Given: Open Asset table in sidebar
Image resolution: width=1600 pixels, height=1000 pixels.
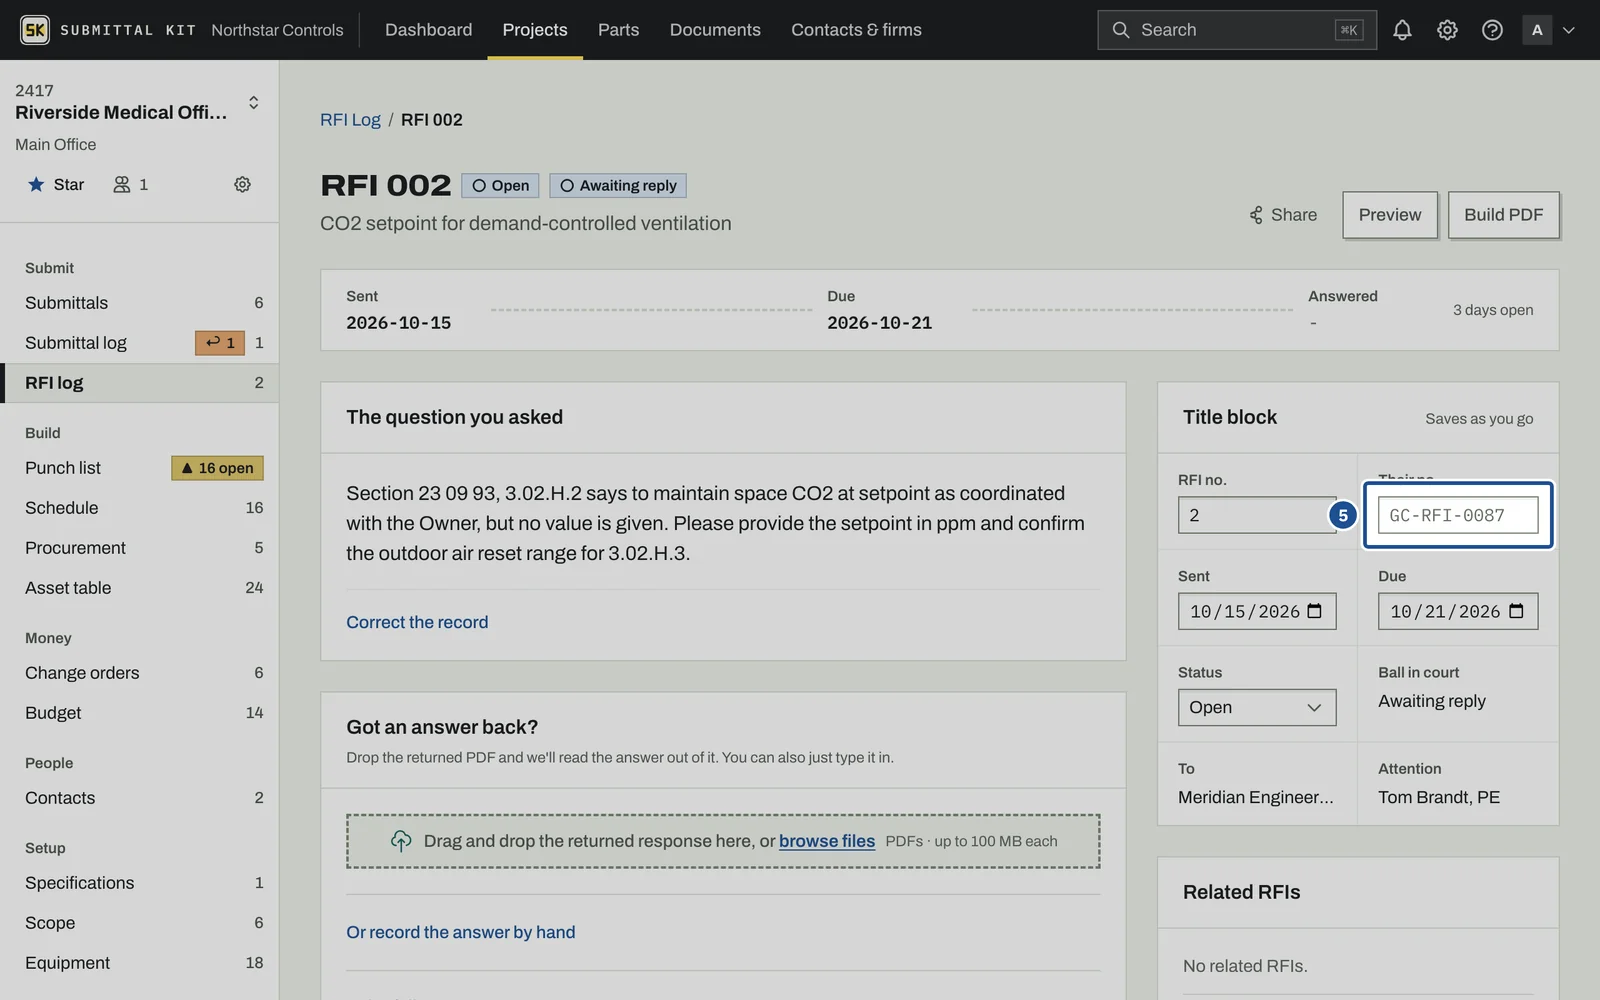Looking at the screenshot, I should (140, 588).
